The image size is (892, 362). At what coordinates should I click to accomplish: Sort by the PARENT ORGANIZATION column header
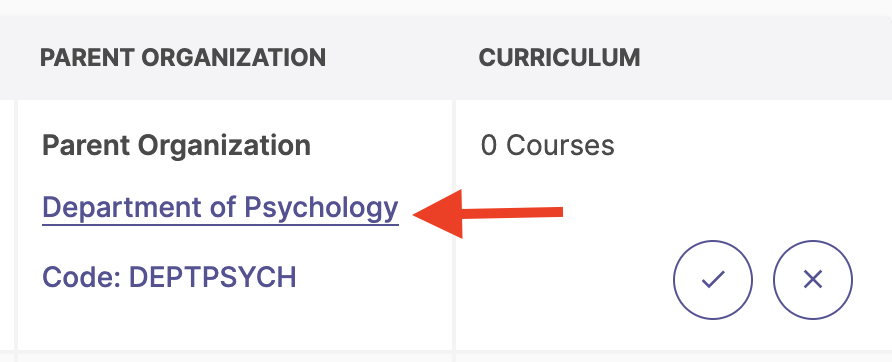(x=183, y=57)
